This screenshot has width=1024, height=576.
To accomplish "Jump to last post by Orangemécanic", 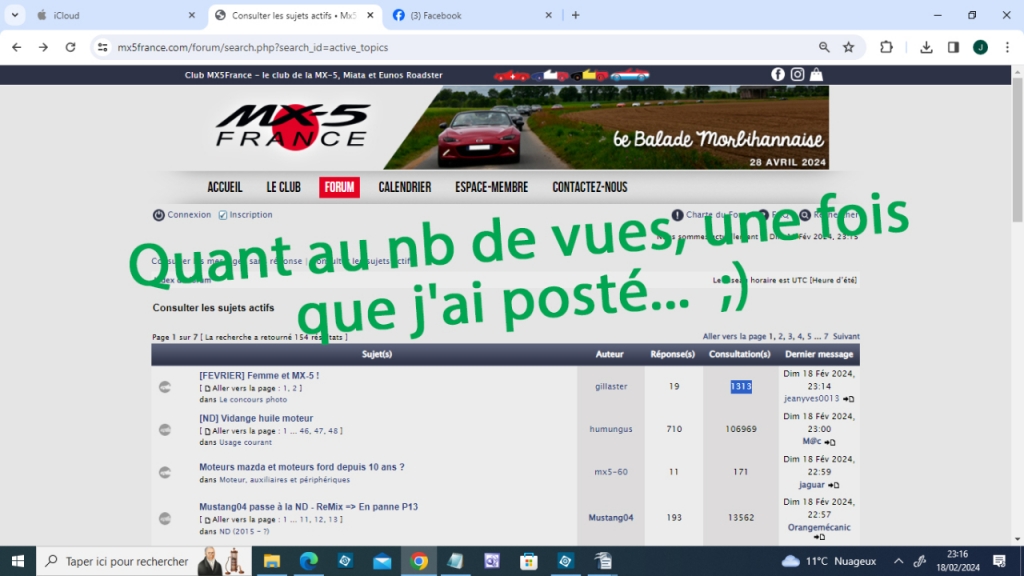I will pyautogui.click(x=819, y=537).
